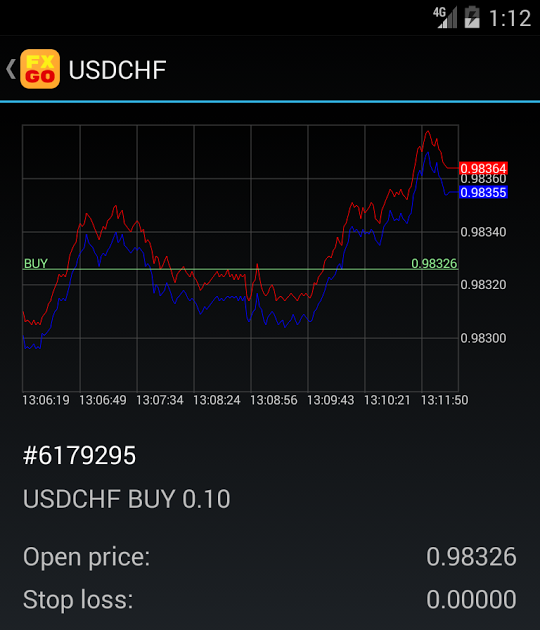Select the USDCHF title text
Viewport: 540px width, 630px height.
coord(117,70)
